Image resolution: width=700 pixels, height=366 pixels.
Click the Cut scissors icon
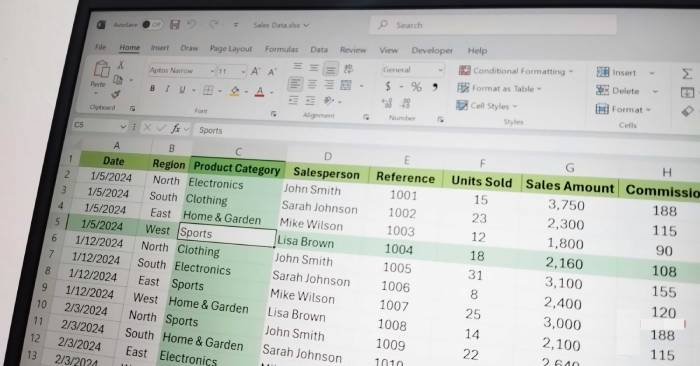point(121,65)
